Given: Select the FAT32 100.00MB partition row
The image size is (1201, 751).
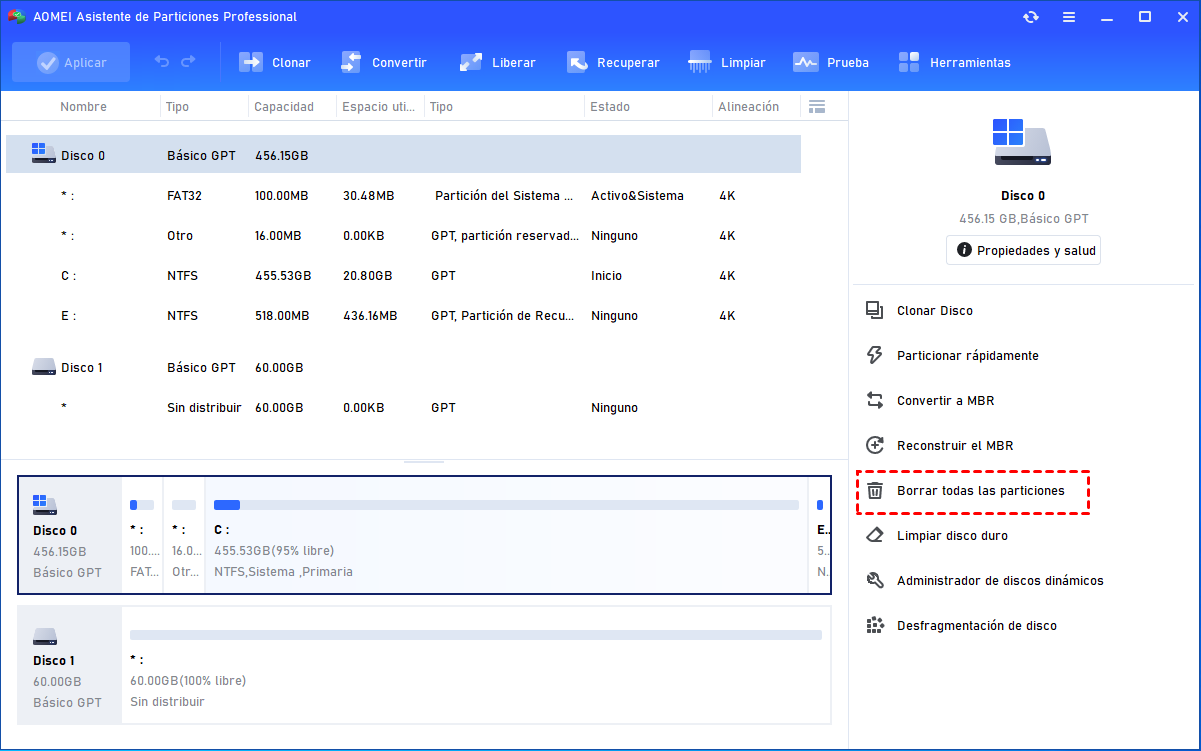Looking at the screenshot, I should (403, 196).
